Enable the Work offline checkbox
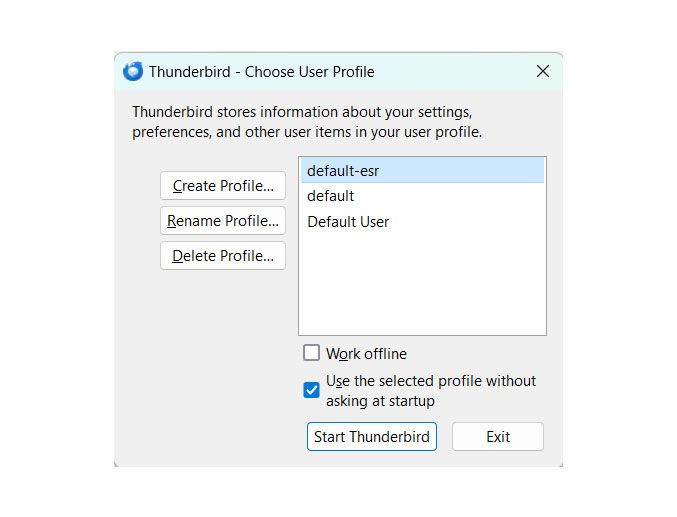Viewport: 677px width, 517px height. [312, 354]
